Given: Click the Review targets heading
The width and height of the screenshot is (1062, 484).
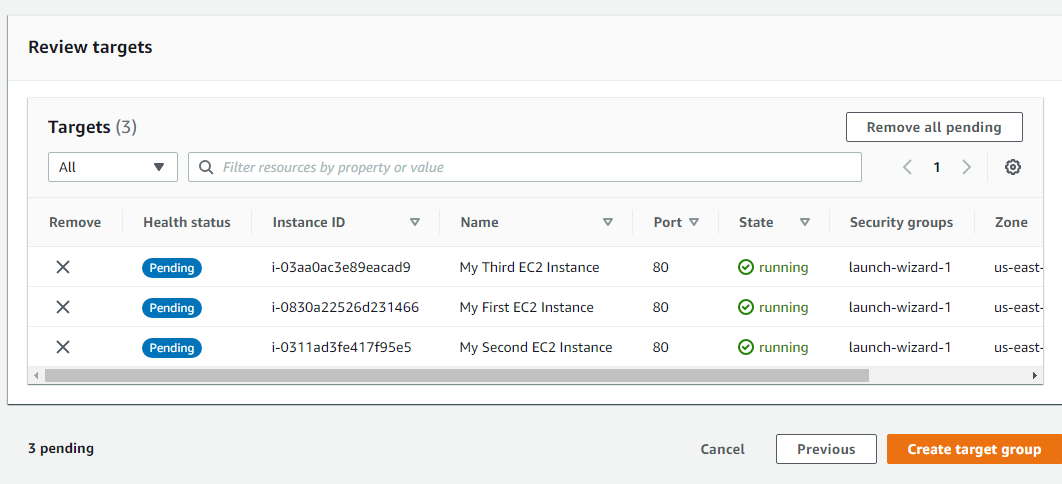Looking at the screenshot, I should click(90, 47).
